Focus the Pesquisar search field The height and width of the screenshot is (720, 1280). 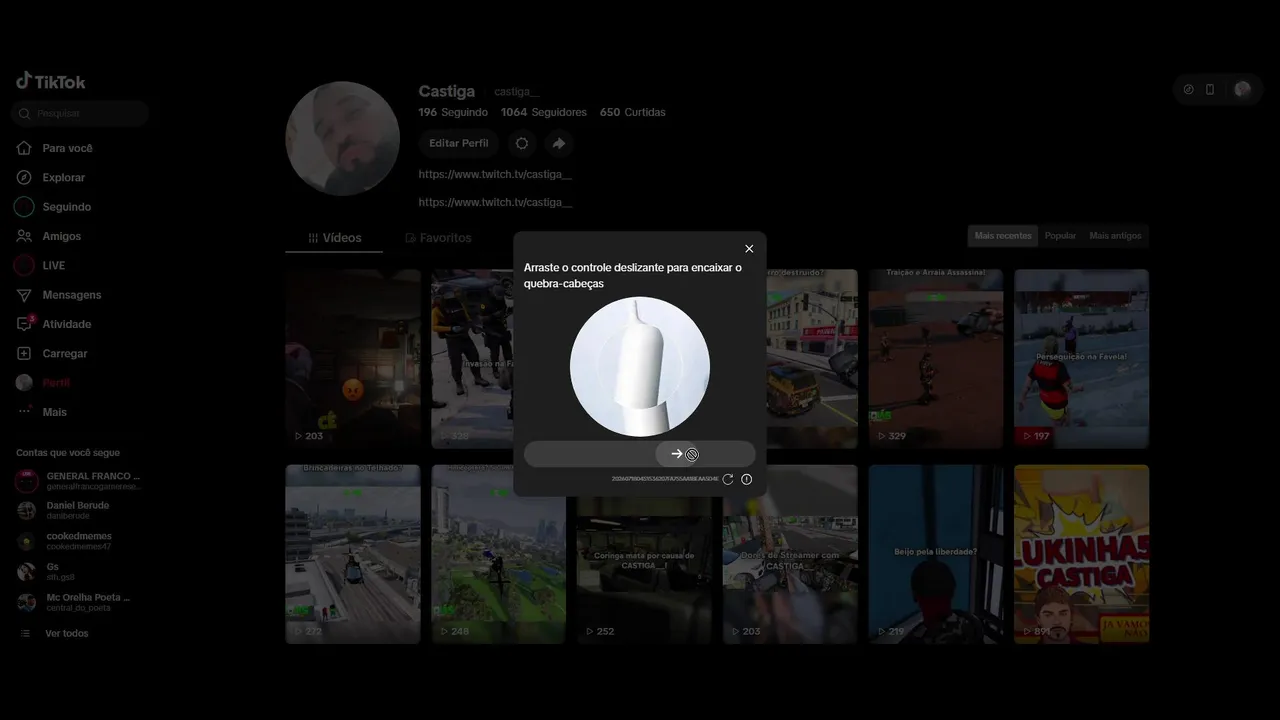80,114
